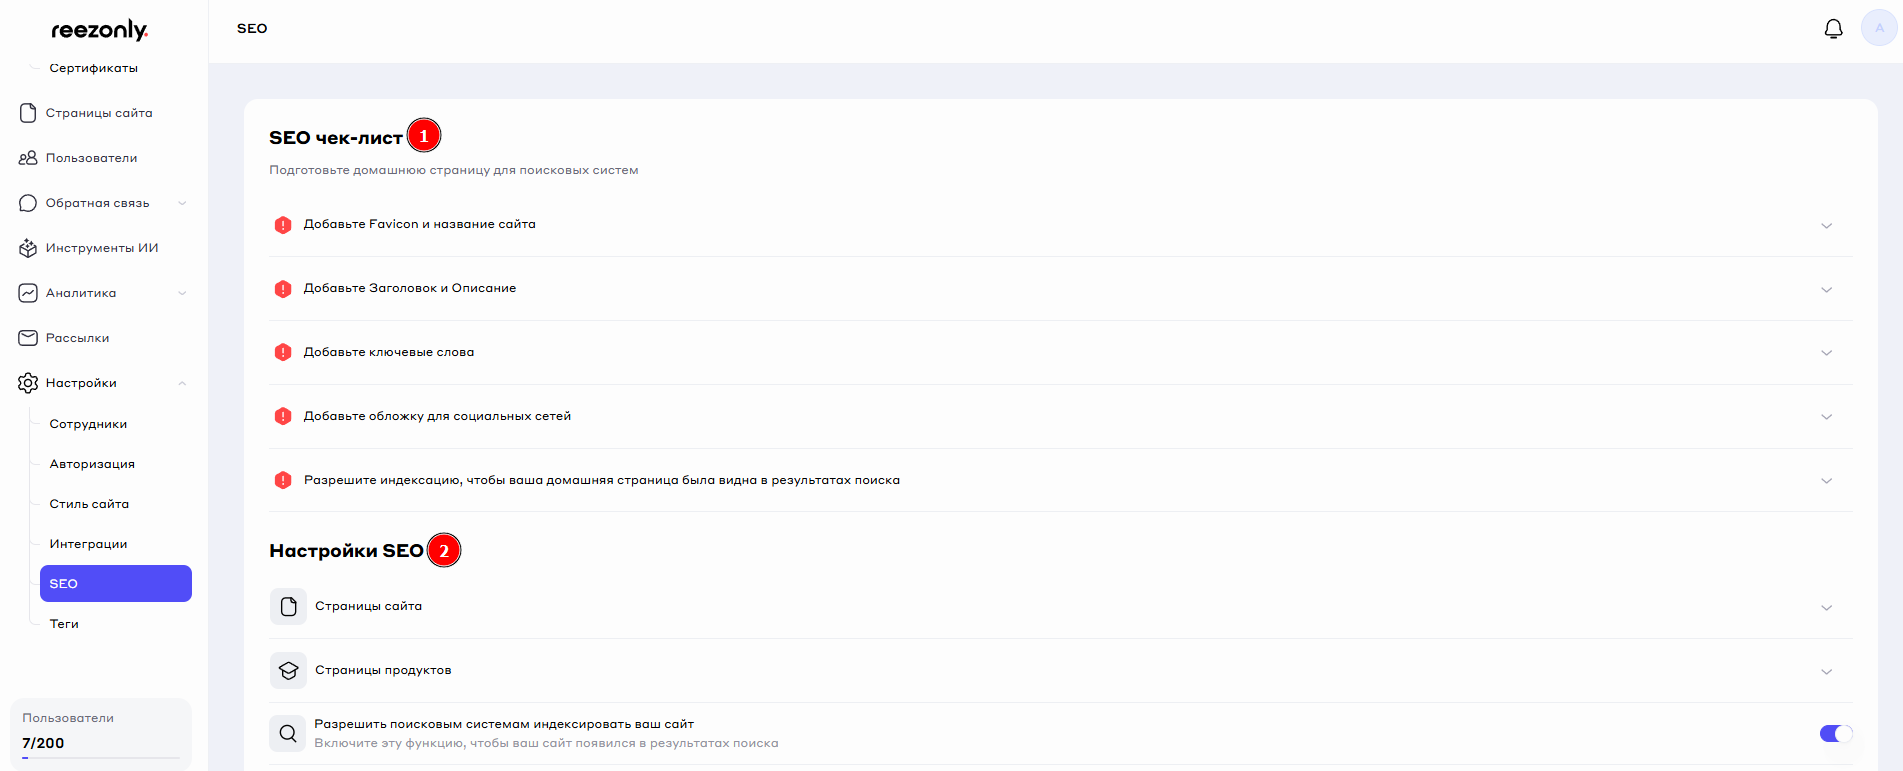Click the Инструменты ИИ sidebar icon
The width and height of the screenshot is (1903, 771).
coord(28,248)
